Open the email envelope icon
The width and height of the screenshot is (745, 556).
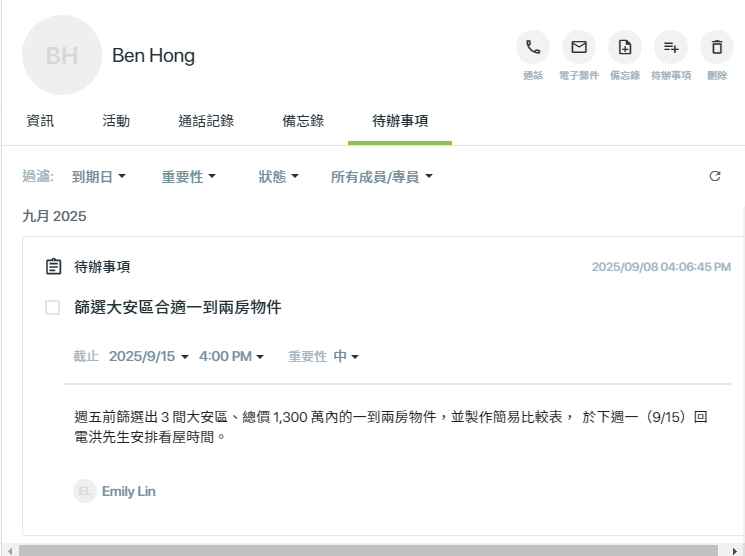coord(579,47)
